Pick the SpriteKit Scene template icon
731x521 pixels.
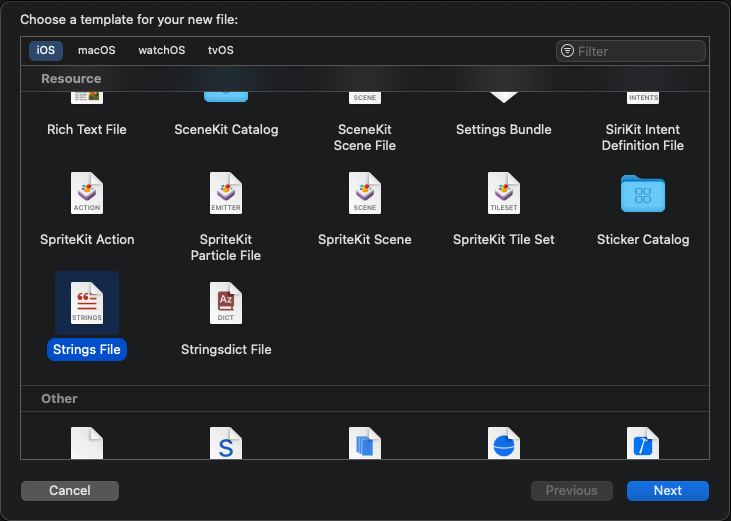pos(365,193)
